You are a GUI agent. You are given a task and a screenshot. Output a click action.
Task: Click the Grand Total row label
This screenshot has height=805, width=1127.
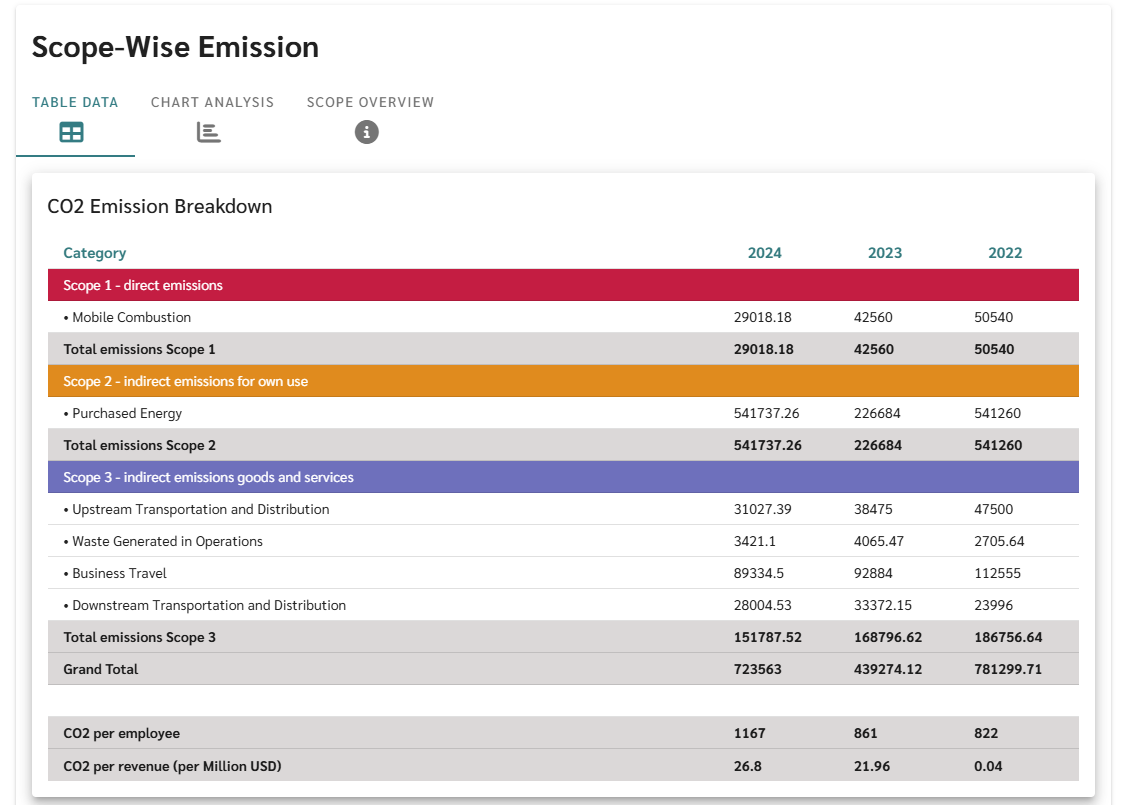(x=101, y=669)
